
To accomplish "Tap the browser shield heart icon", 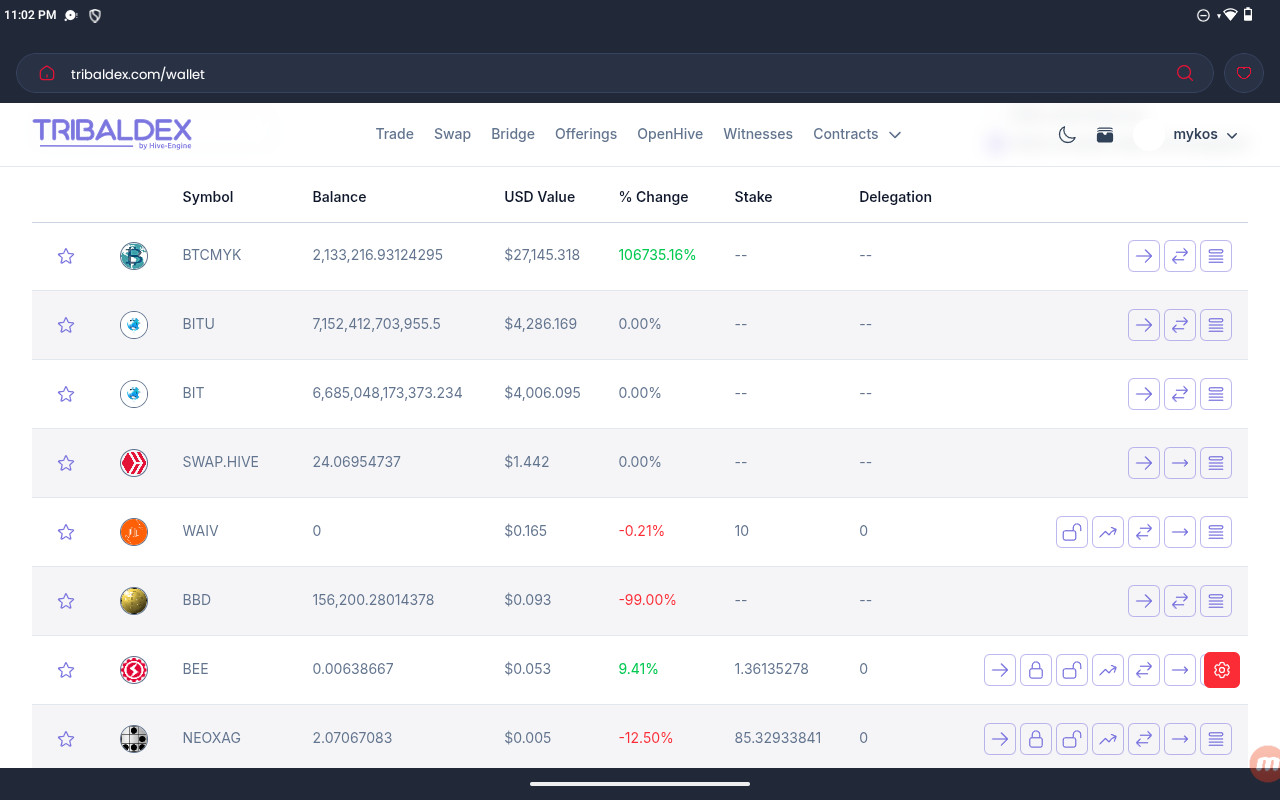I will (x=1244, y=73).
